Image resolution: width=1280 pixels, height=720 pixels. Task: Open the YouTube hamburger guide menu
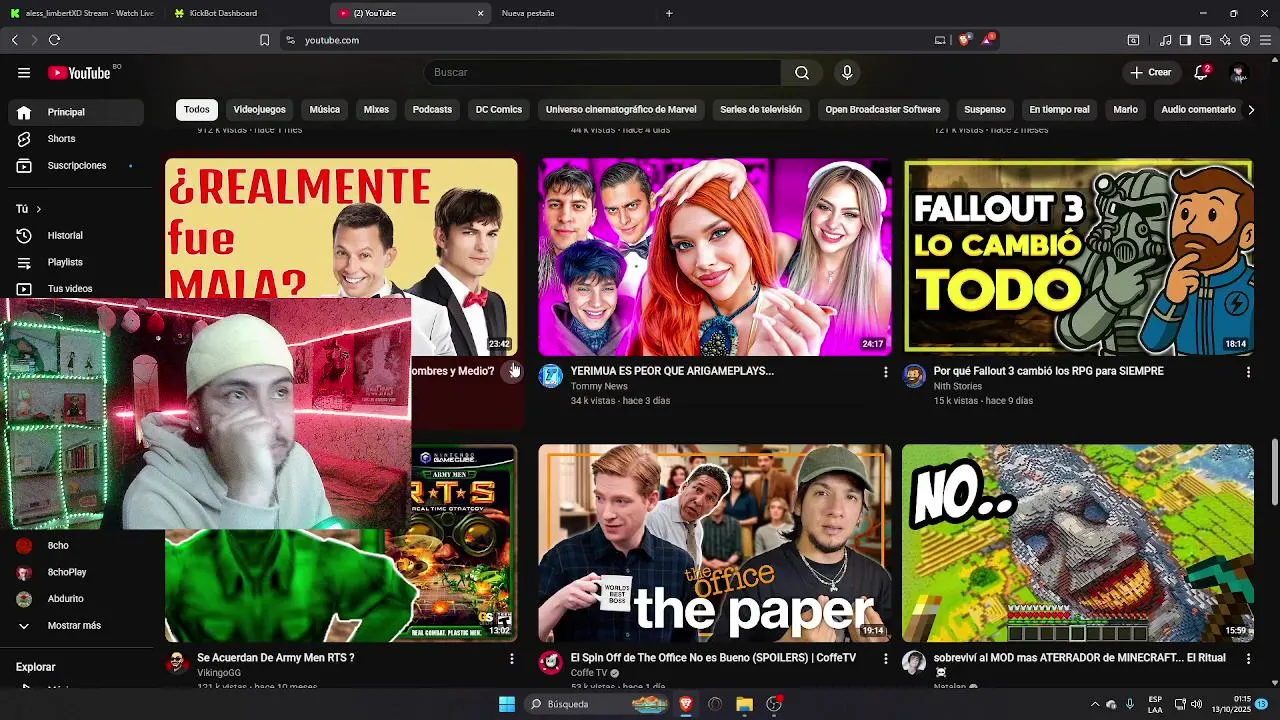[24, 73]
